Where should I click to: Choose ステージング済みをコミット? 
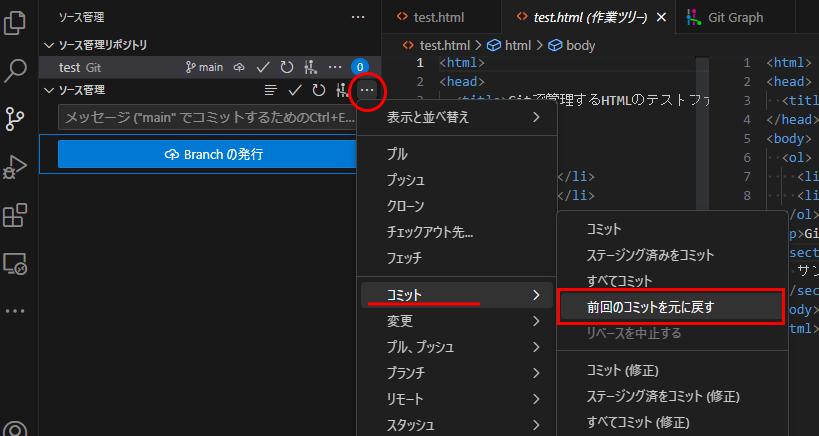[672, 255]
